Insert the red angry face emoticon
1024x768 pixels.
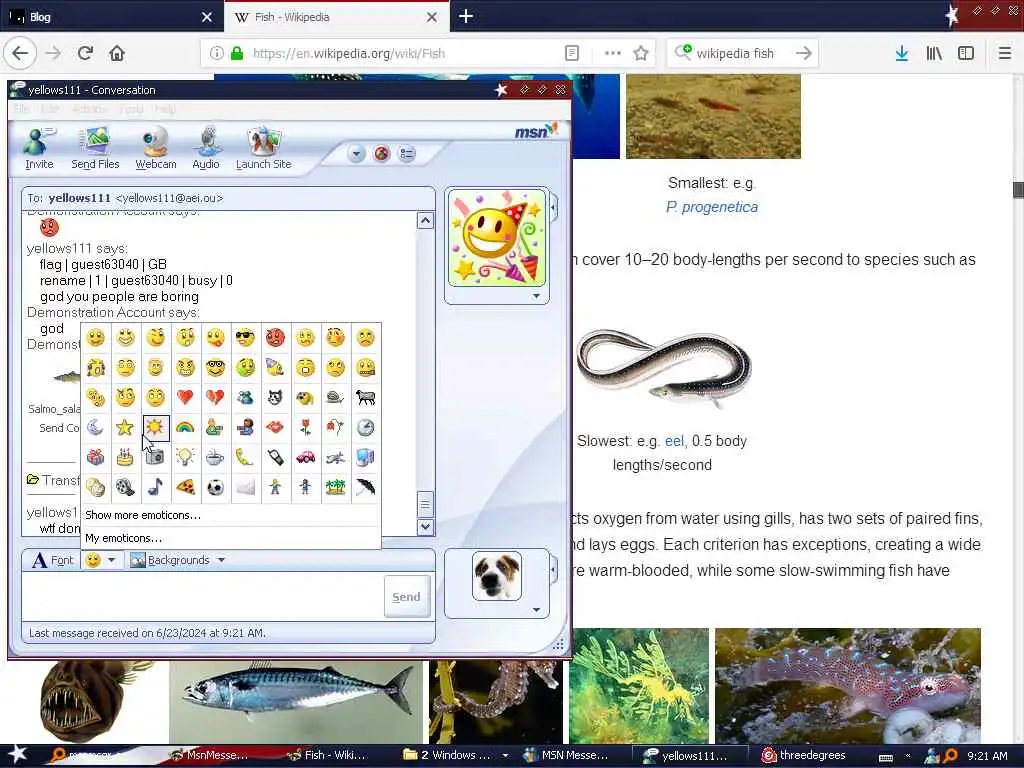(275, 338)
